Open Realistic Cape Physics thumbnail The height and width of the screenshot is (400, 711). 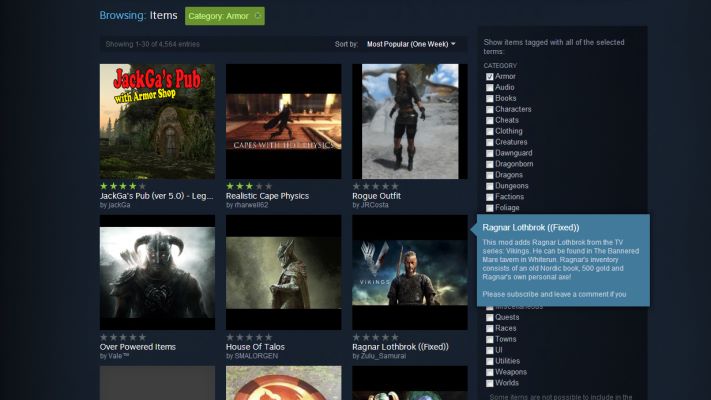[283, 121]
